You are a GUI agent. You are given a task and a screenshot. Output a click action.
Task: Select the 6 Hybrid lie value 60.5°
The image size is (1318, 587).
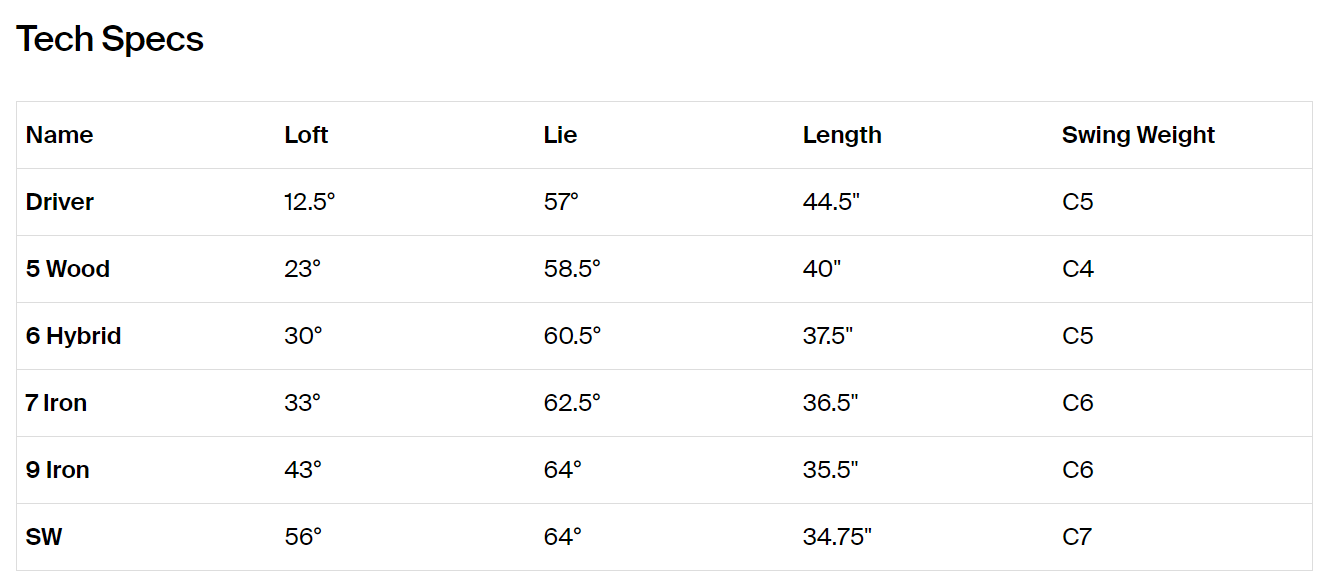click(572, 336)
